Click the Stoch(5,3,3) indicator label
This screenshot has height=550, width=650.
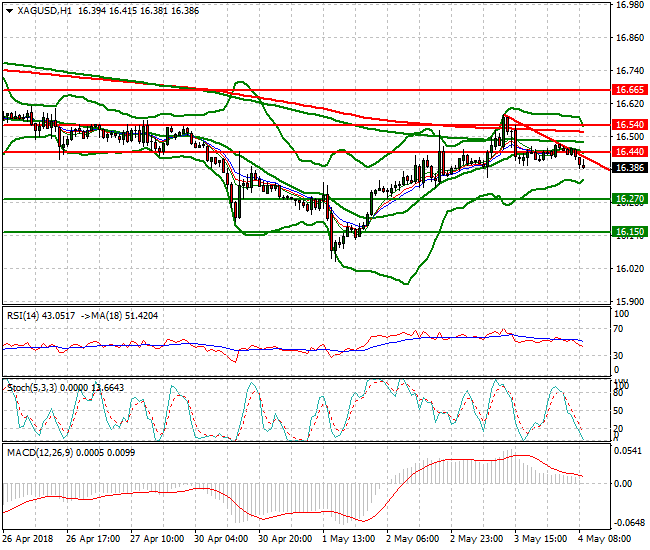(x=65, y=388)
